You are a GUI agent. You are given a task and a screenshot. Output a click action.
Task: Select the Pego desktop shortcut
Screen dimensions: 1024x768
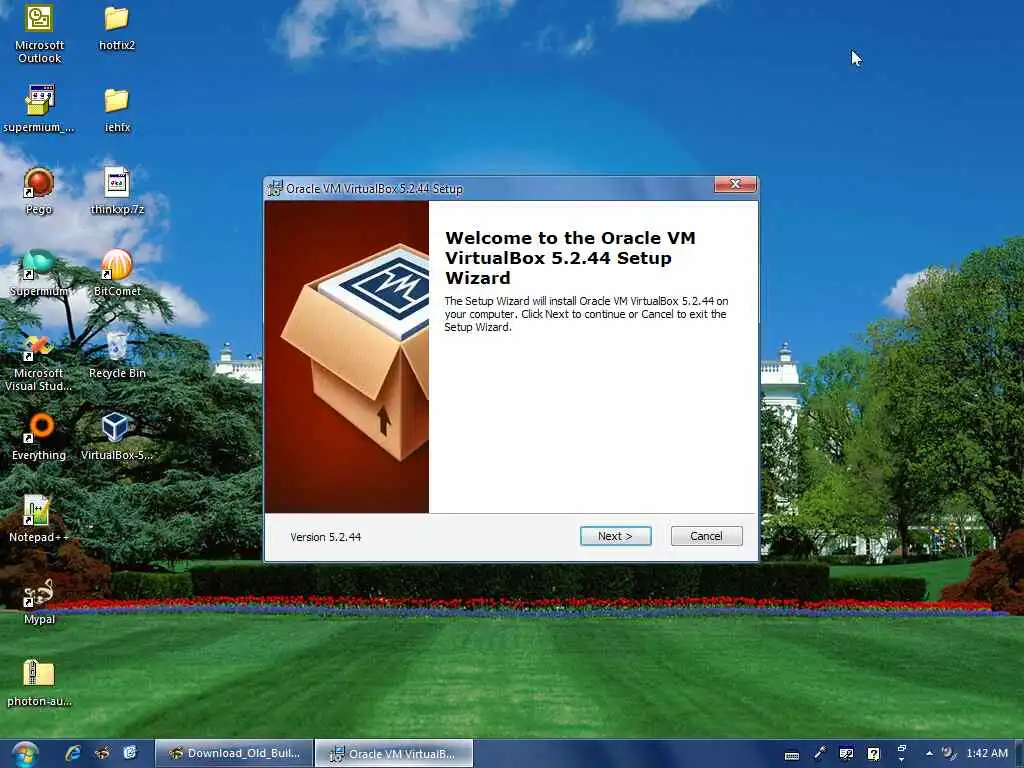tap(39, 191)
